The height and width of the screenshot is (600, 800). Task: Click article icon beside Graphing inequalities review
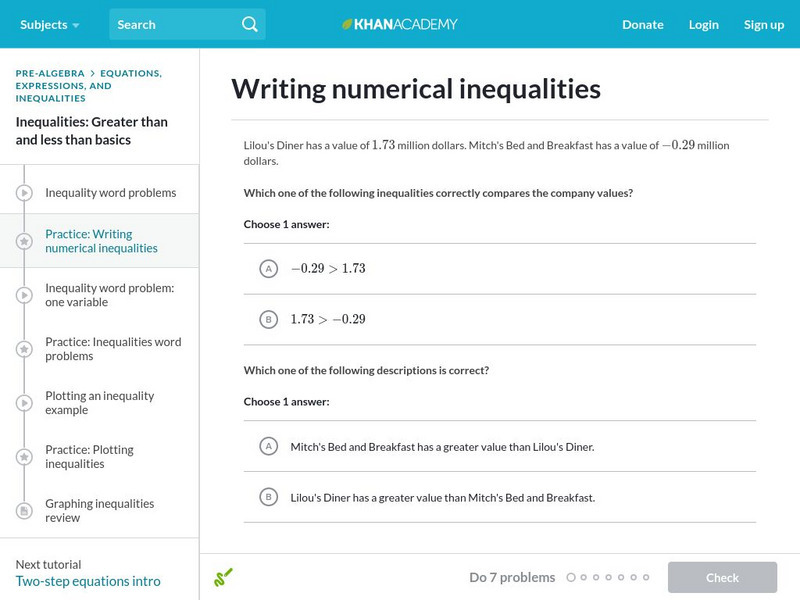pyautogui.click(x=24, y=511)
